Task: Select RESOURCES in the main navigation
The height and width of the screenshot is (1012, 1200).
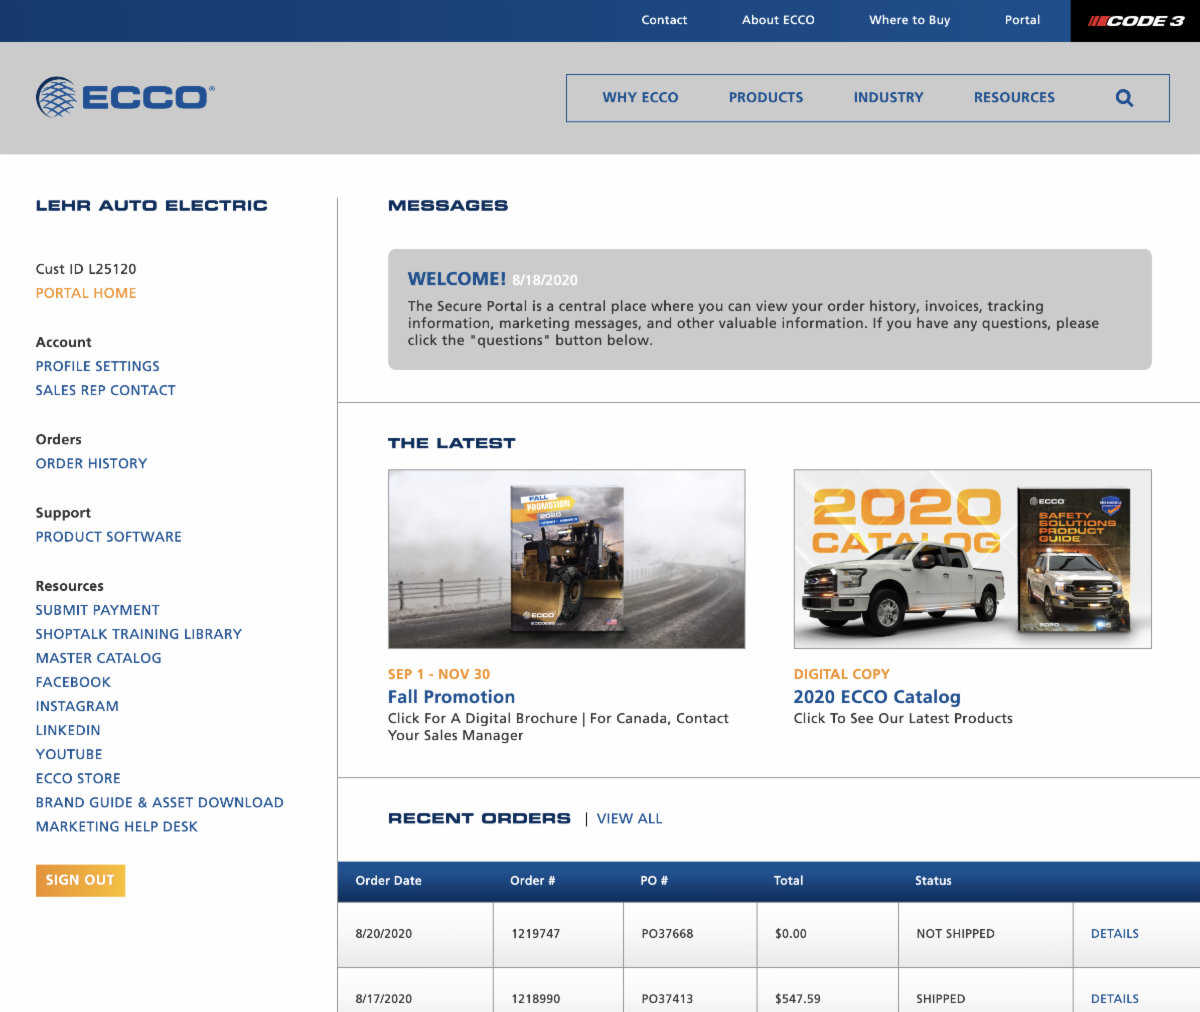Action: [x=1014, y=97]
